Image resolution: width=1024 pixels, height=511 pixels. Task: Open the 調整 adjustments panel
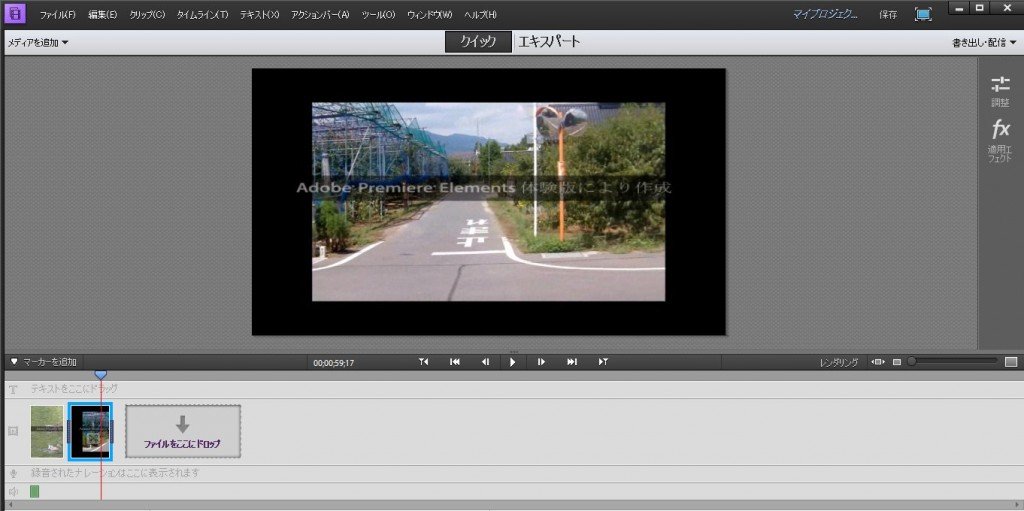click(1000, 91)
